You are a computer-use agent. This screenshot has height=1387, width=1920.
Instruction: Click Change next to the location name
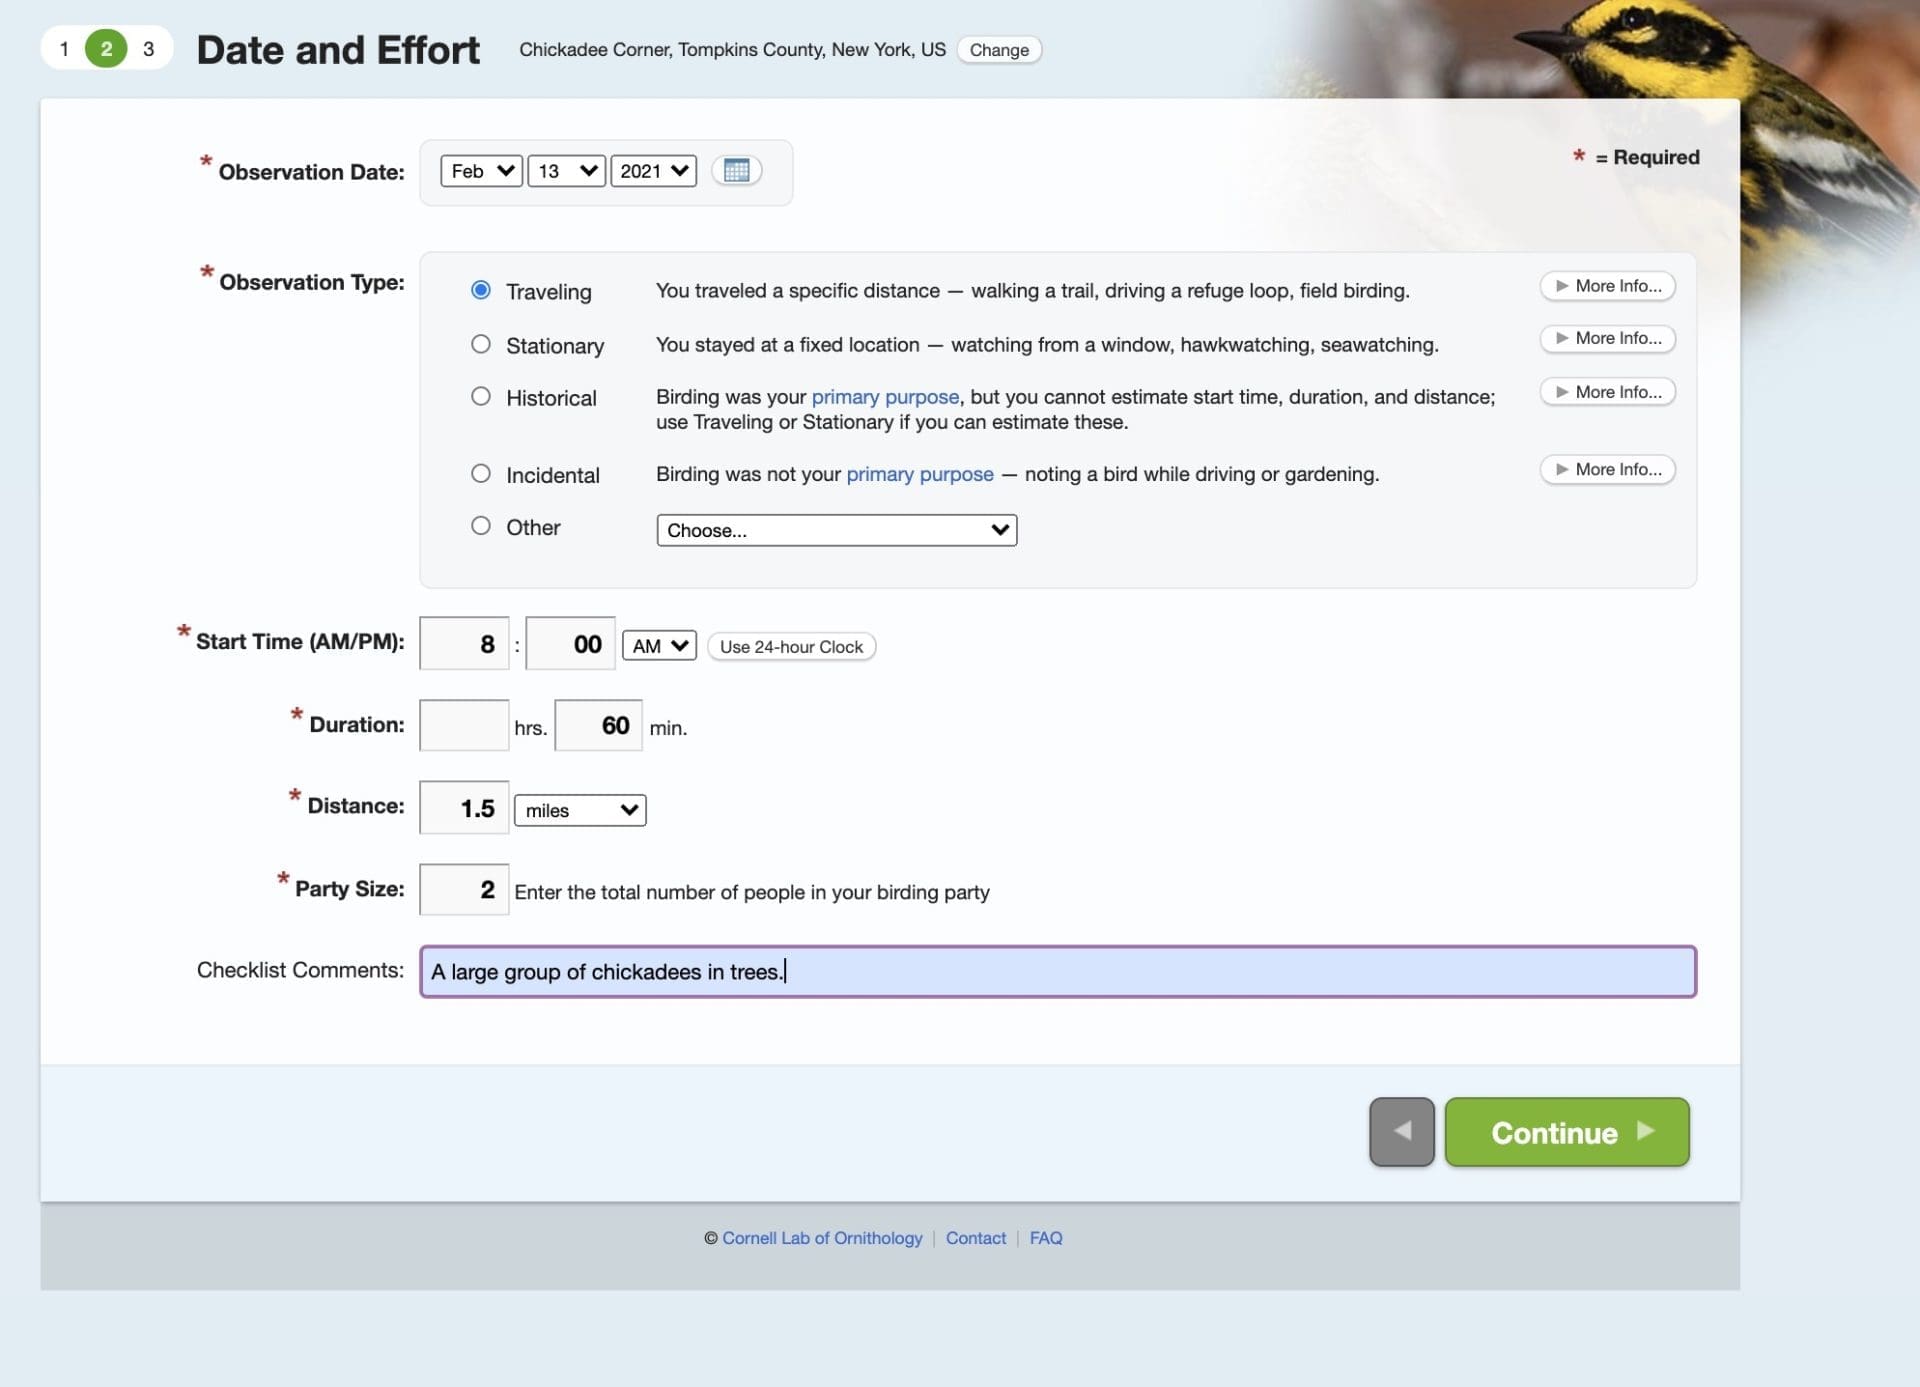tap(998, 50)
